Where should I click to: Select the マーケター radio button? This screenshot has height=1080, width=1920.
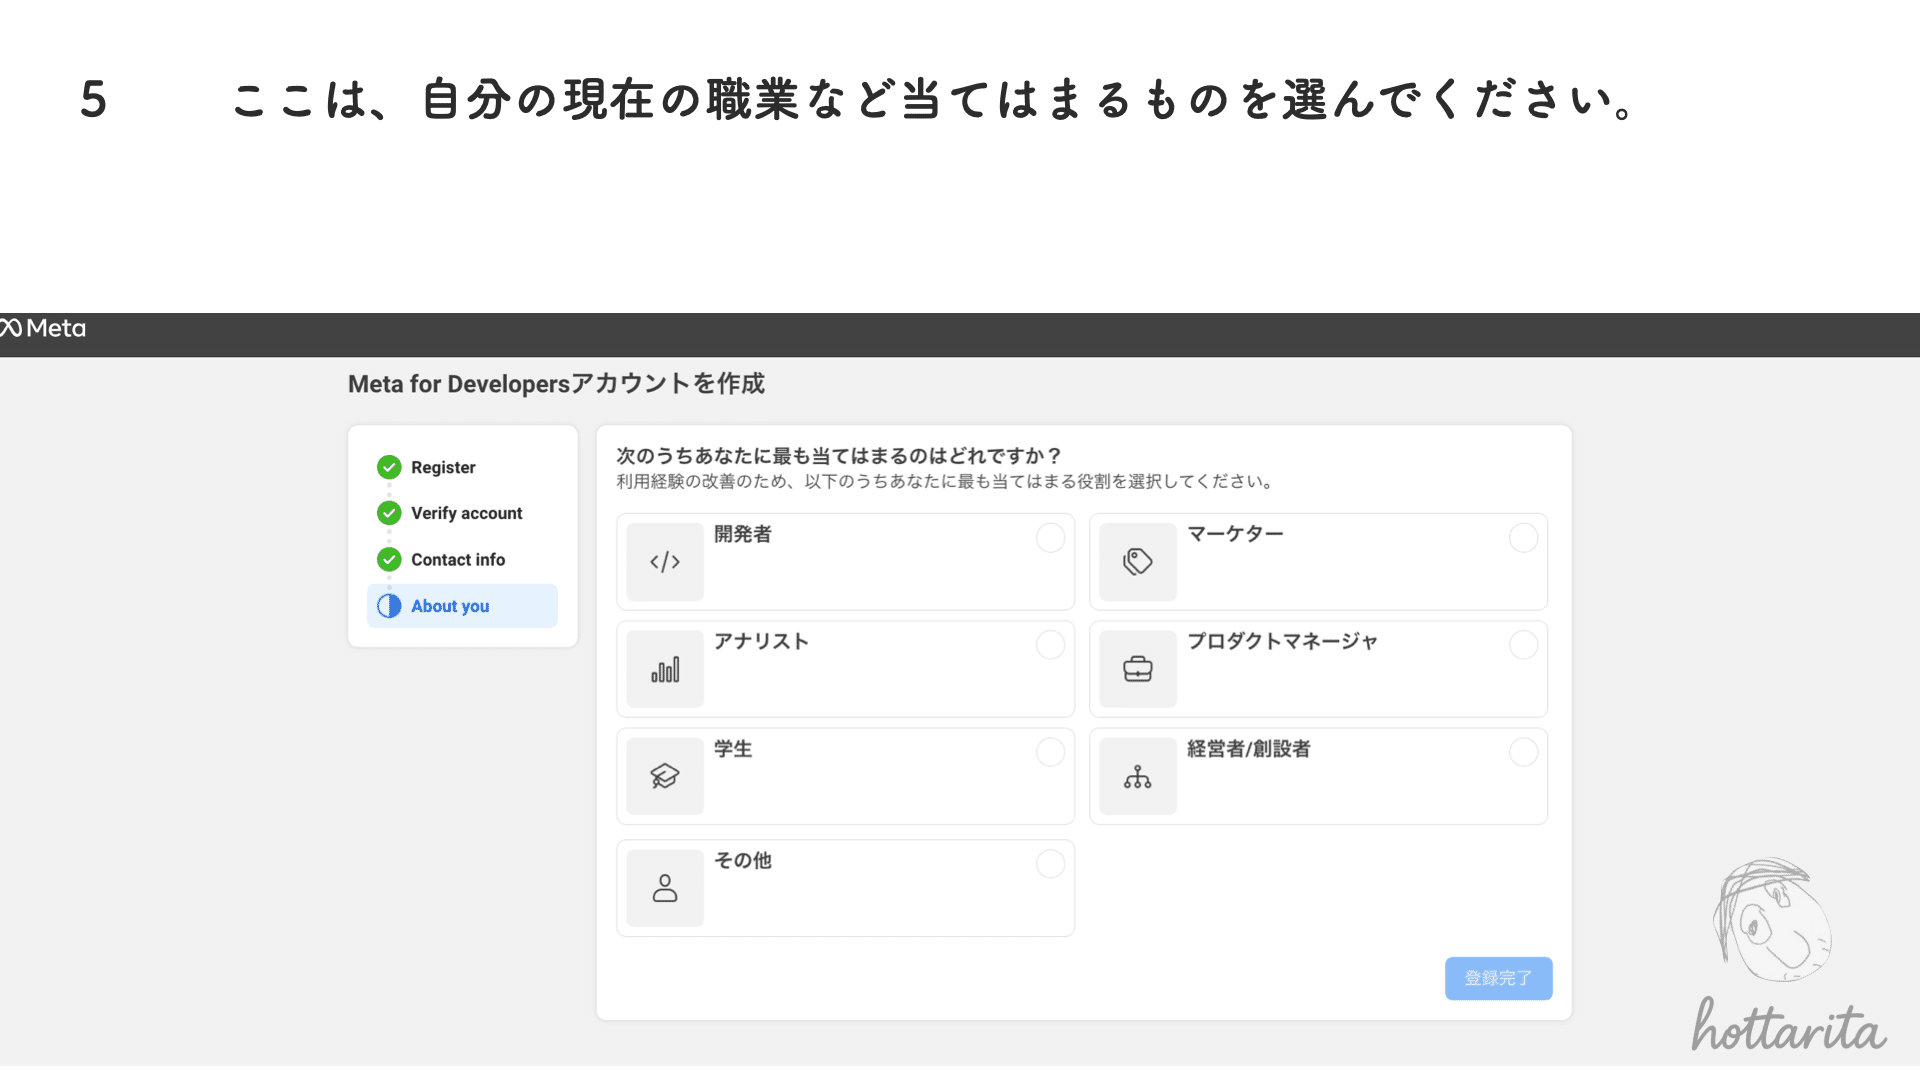(1523, 537)
